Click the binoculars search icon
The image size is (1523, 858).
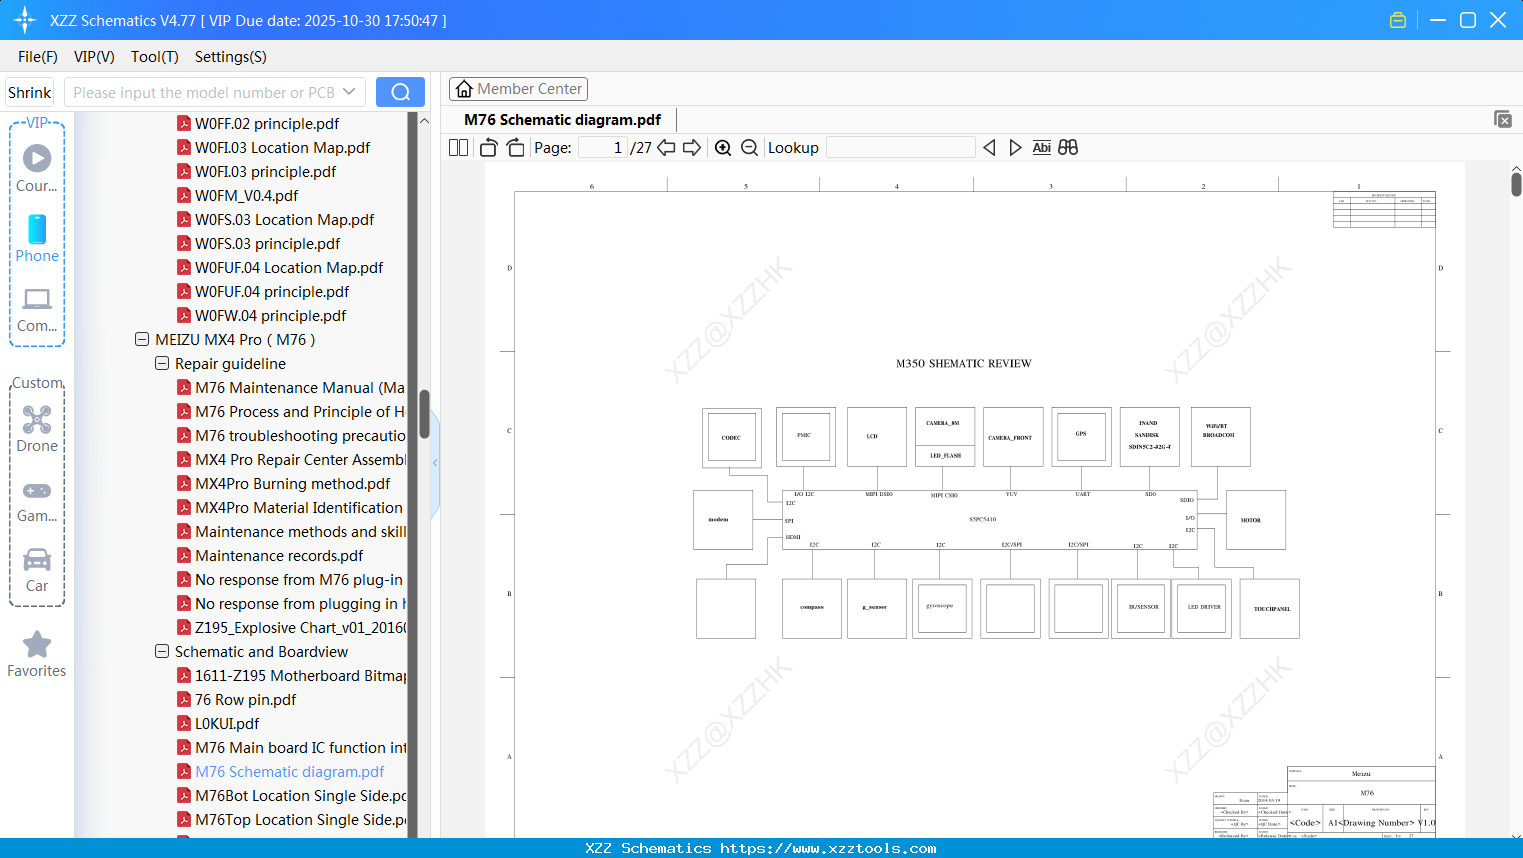[x=1066, y=147]
